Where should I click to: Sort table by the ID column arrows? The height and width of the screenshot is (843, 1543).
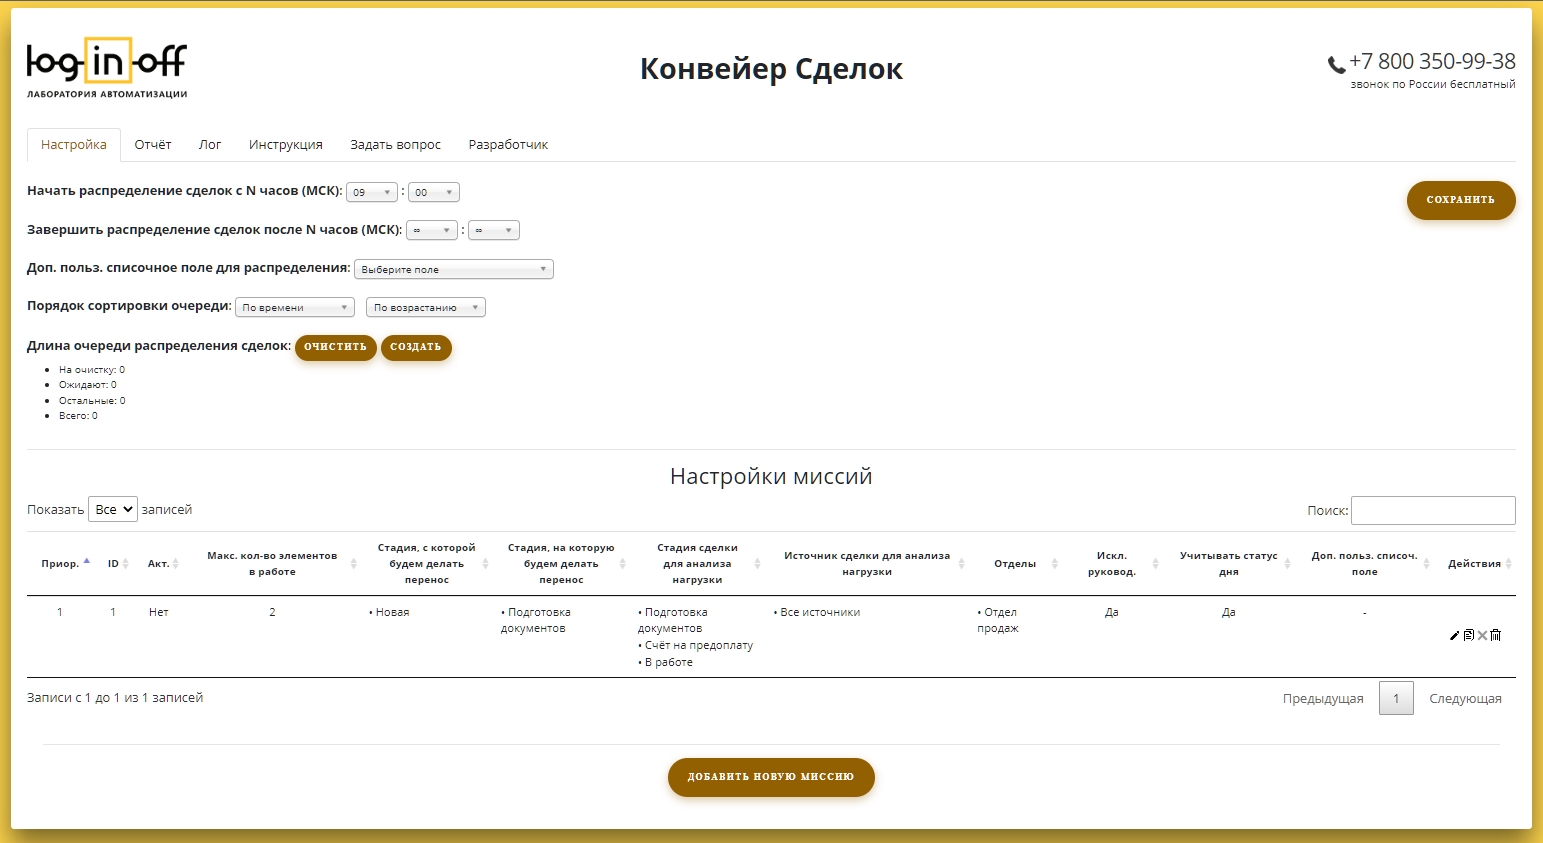coord(125,564)
